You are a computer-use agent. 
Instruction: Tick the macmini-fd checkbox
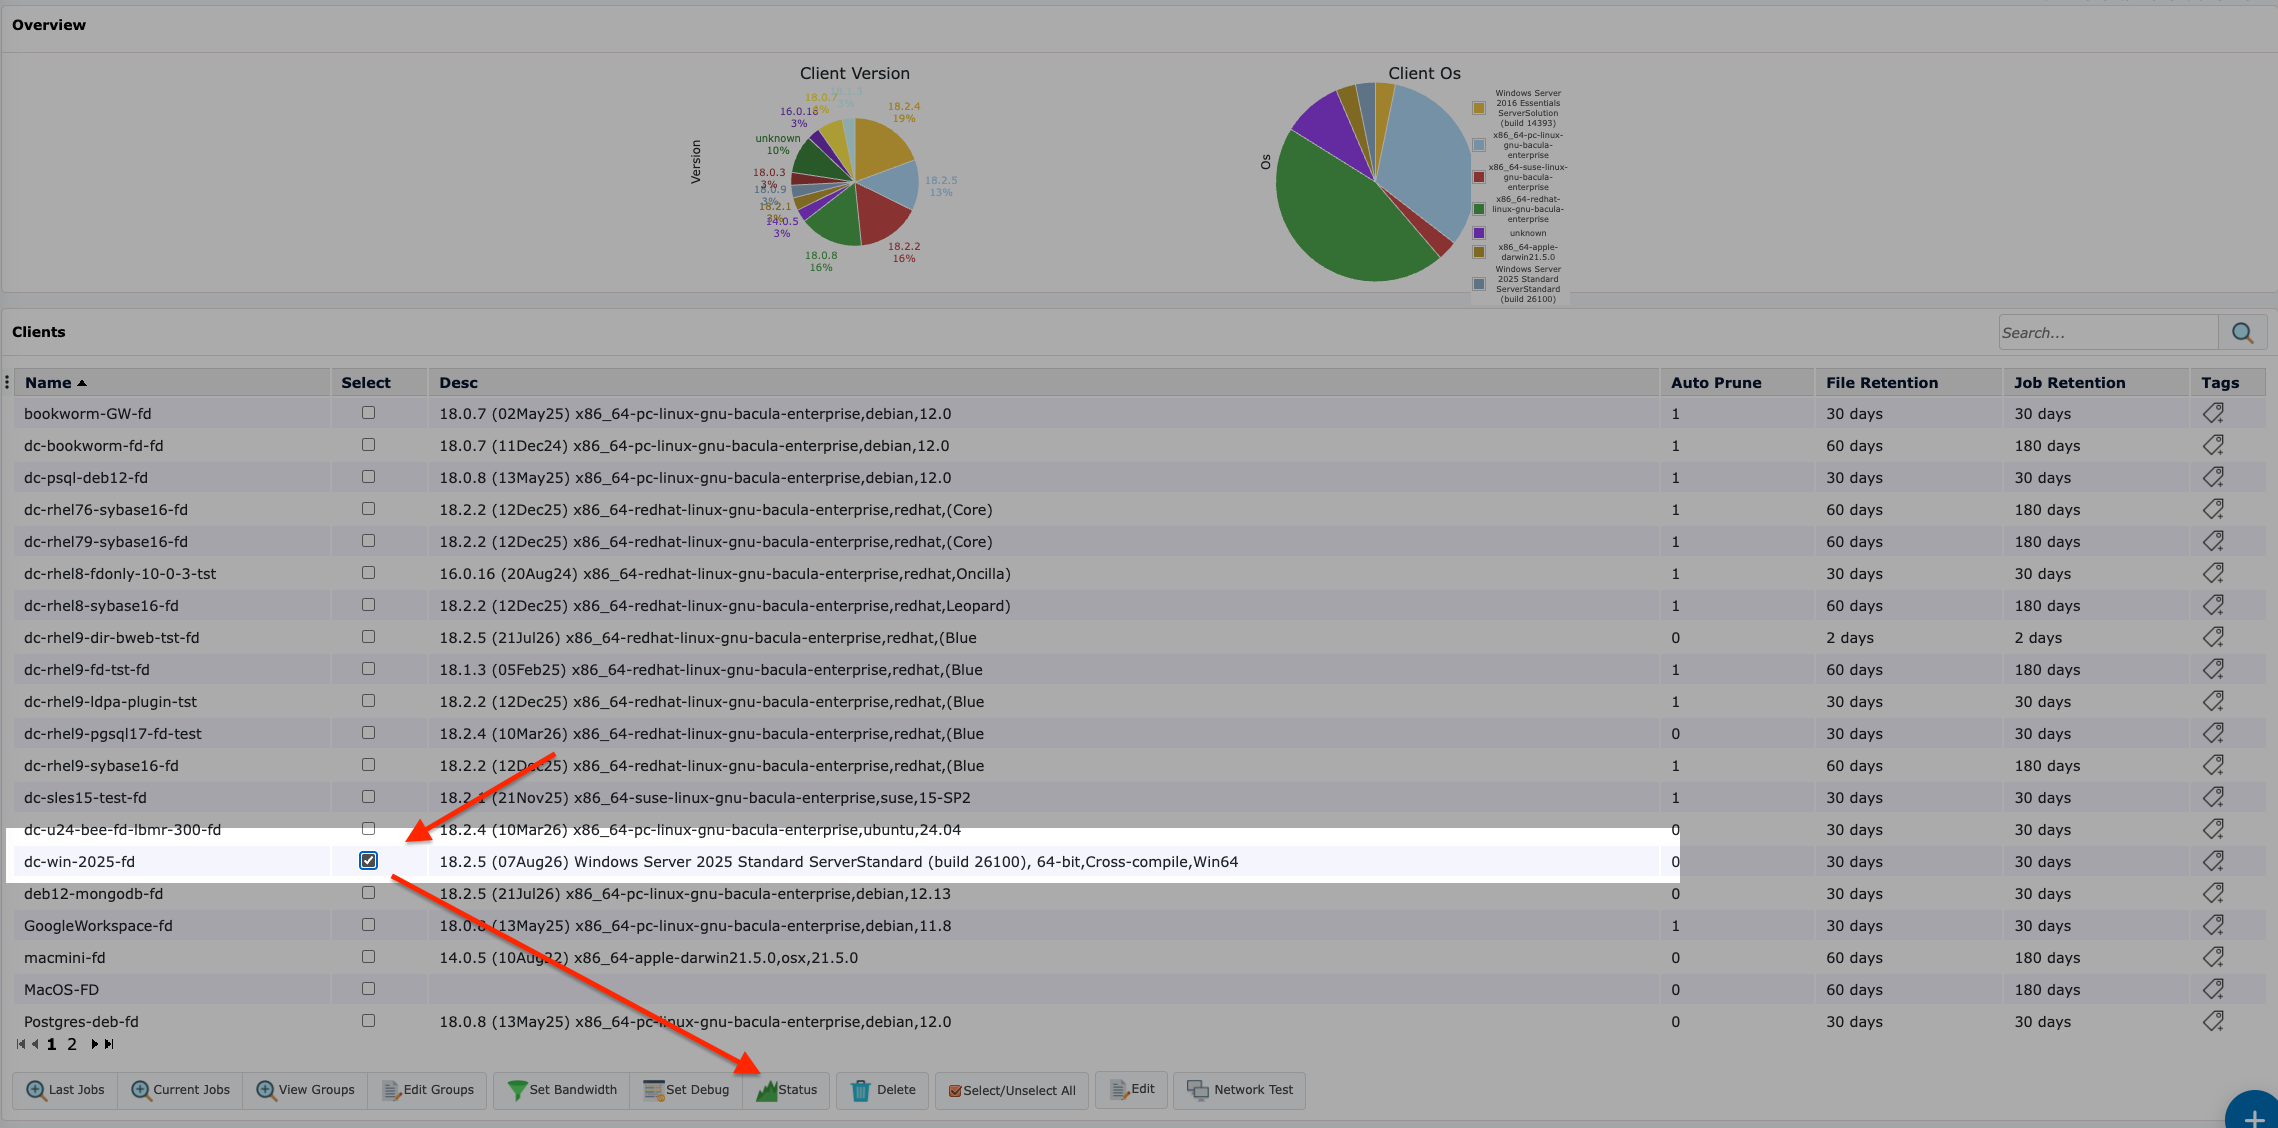[368, 956]
